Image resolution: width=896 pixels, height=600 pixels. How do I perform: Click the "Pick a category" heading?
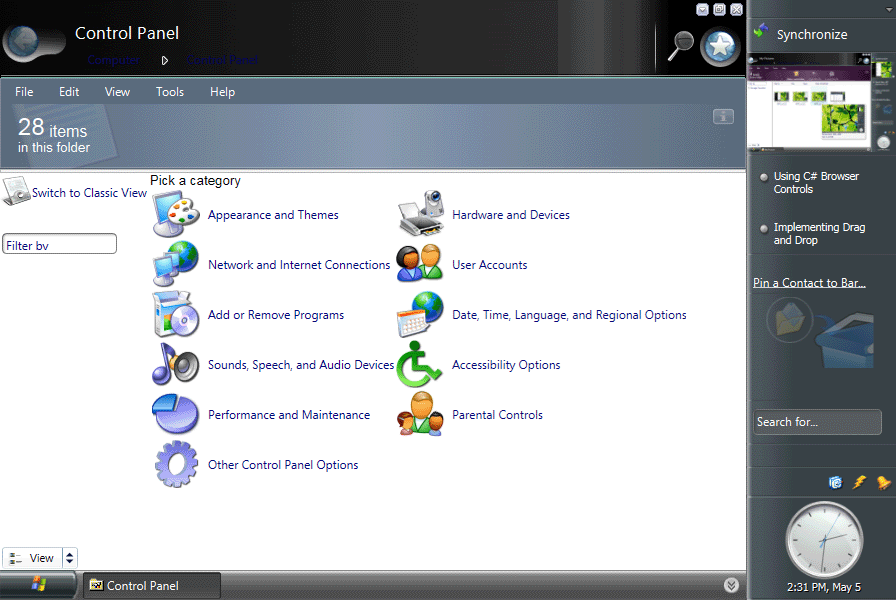pyautogui.click(x=195, y=181)
